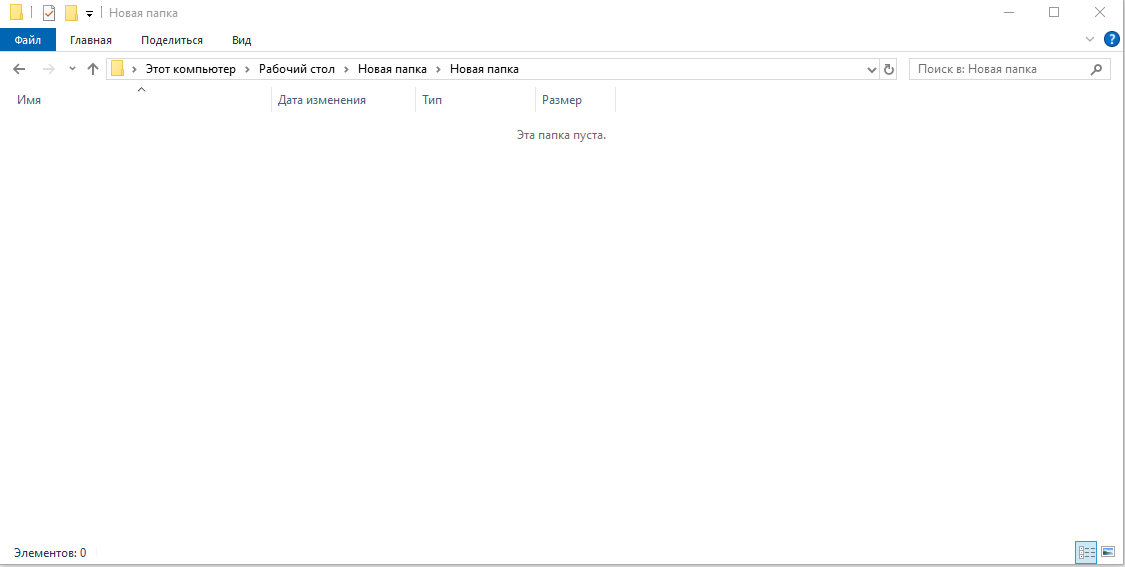Click the Forward navigation arrow
Image resolution: width=1125 pixels, height=567 pixels.
pos(49,70)
